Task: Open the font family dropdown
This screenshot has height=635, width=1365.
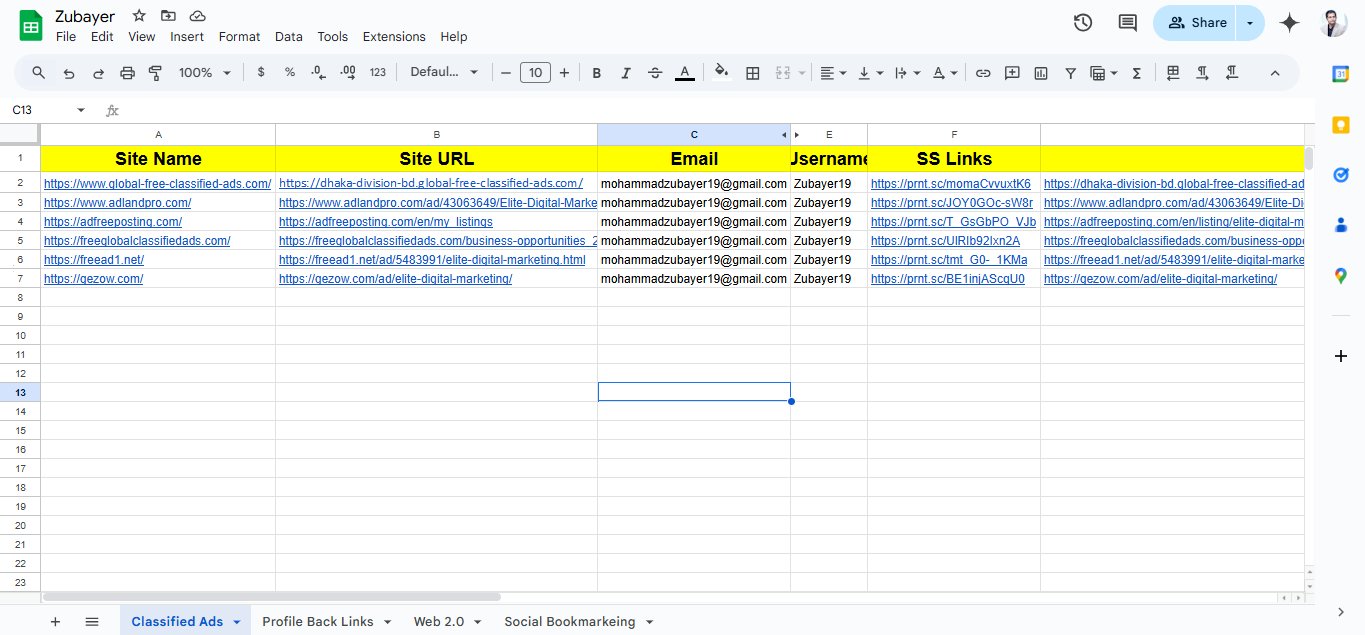Action: tap(444, 73)
